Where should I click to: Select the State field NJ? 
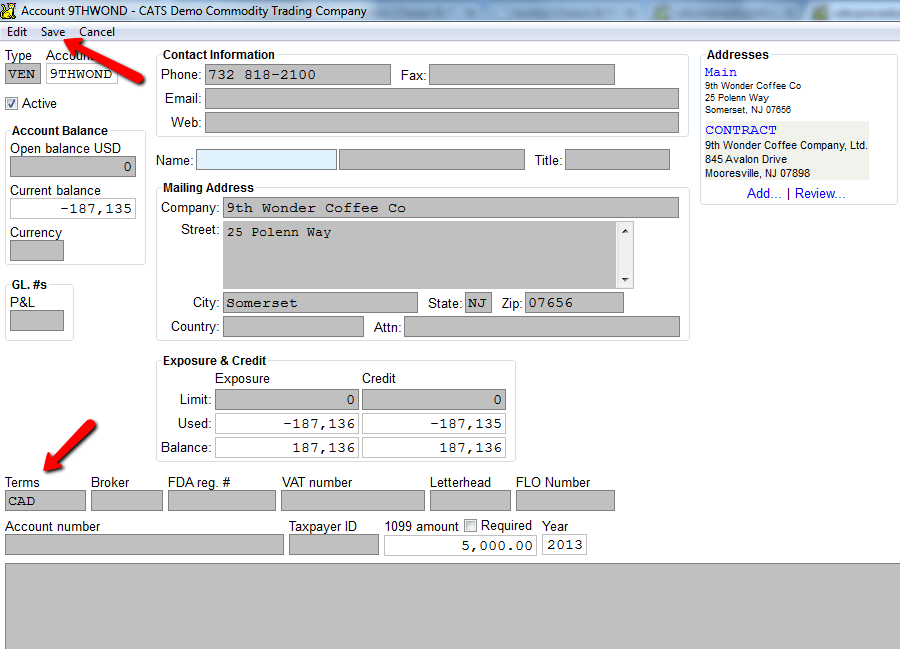(x=478, y=302)
